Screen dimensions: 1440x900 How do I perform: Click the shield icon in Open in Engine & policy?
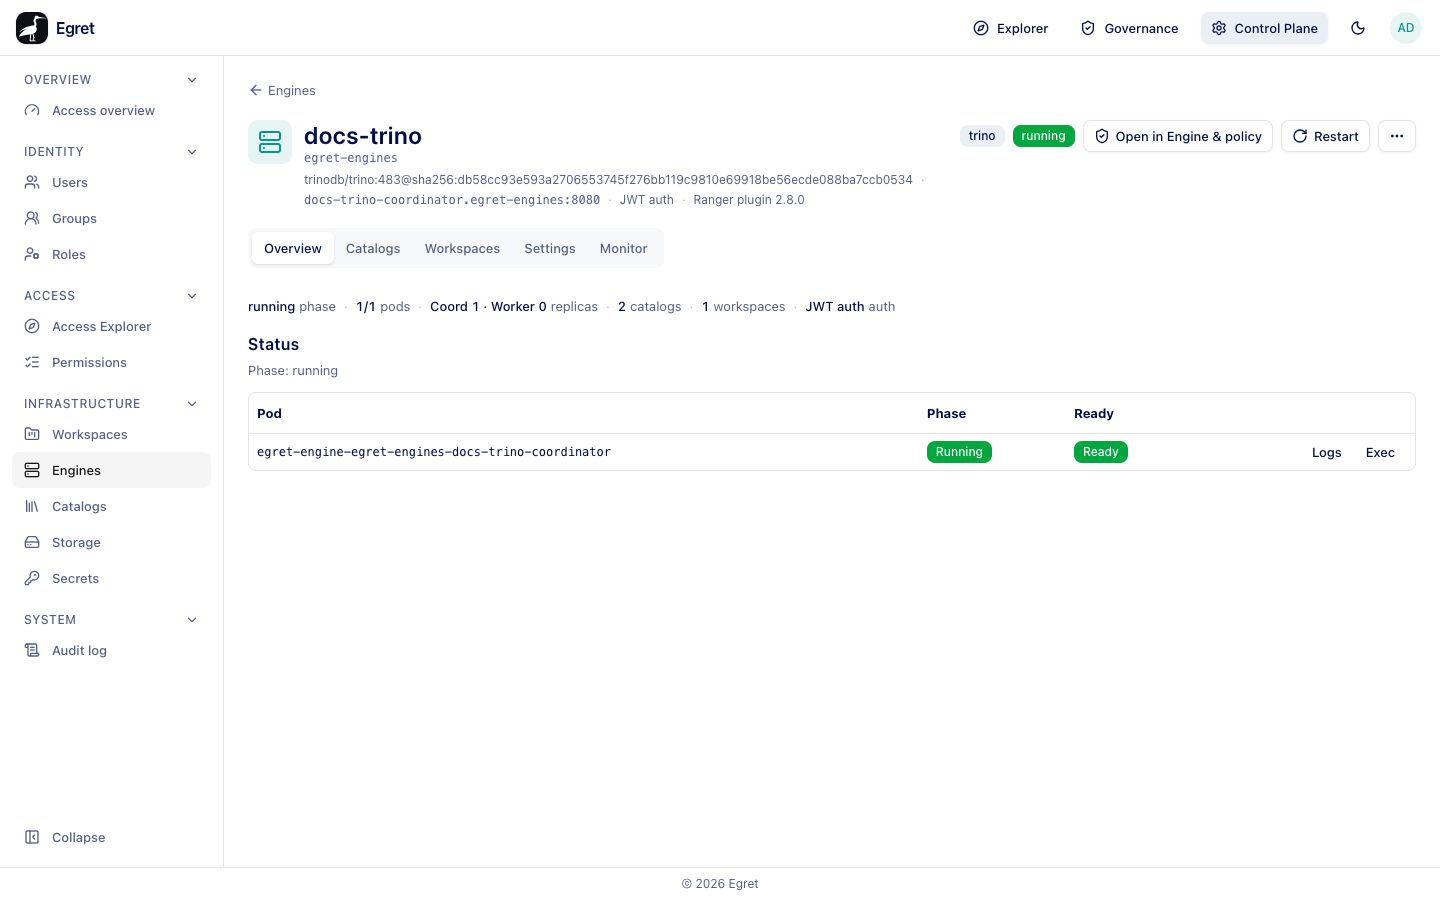pos(1102,137)
